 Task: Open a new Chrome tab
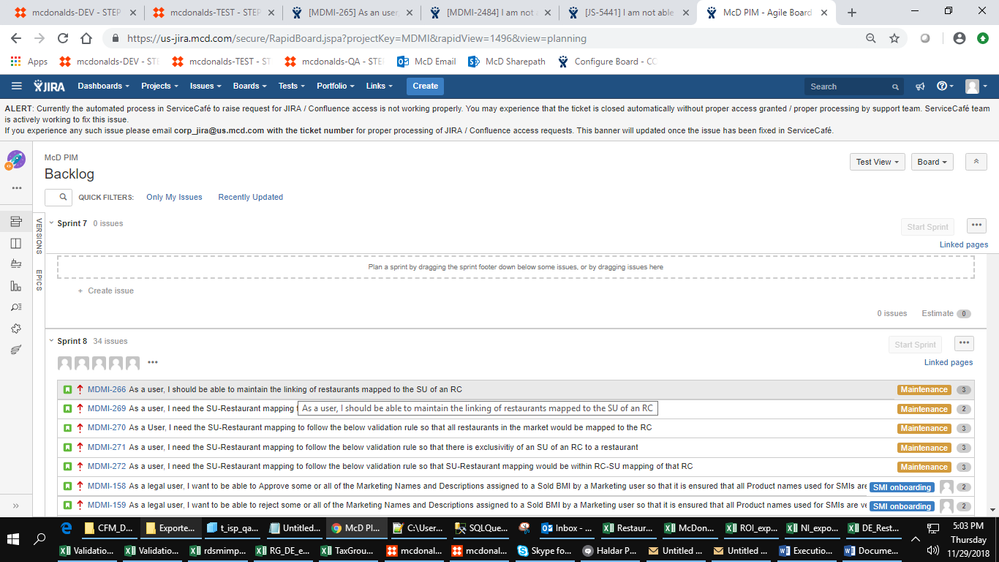852,13
